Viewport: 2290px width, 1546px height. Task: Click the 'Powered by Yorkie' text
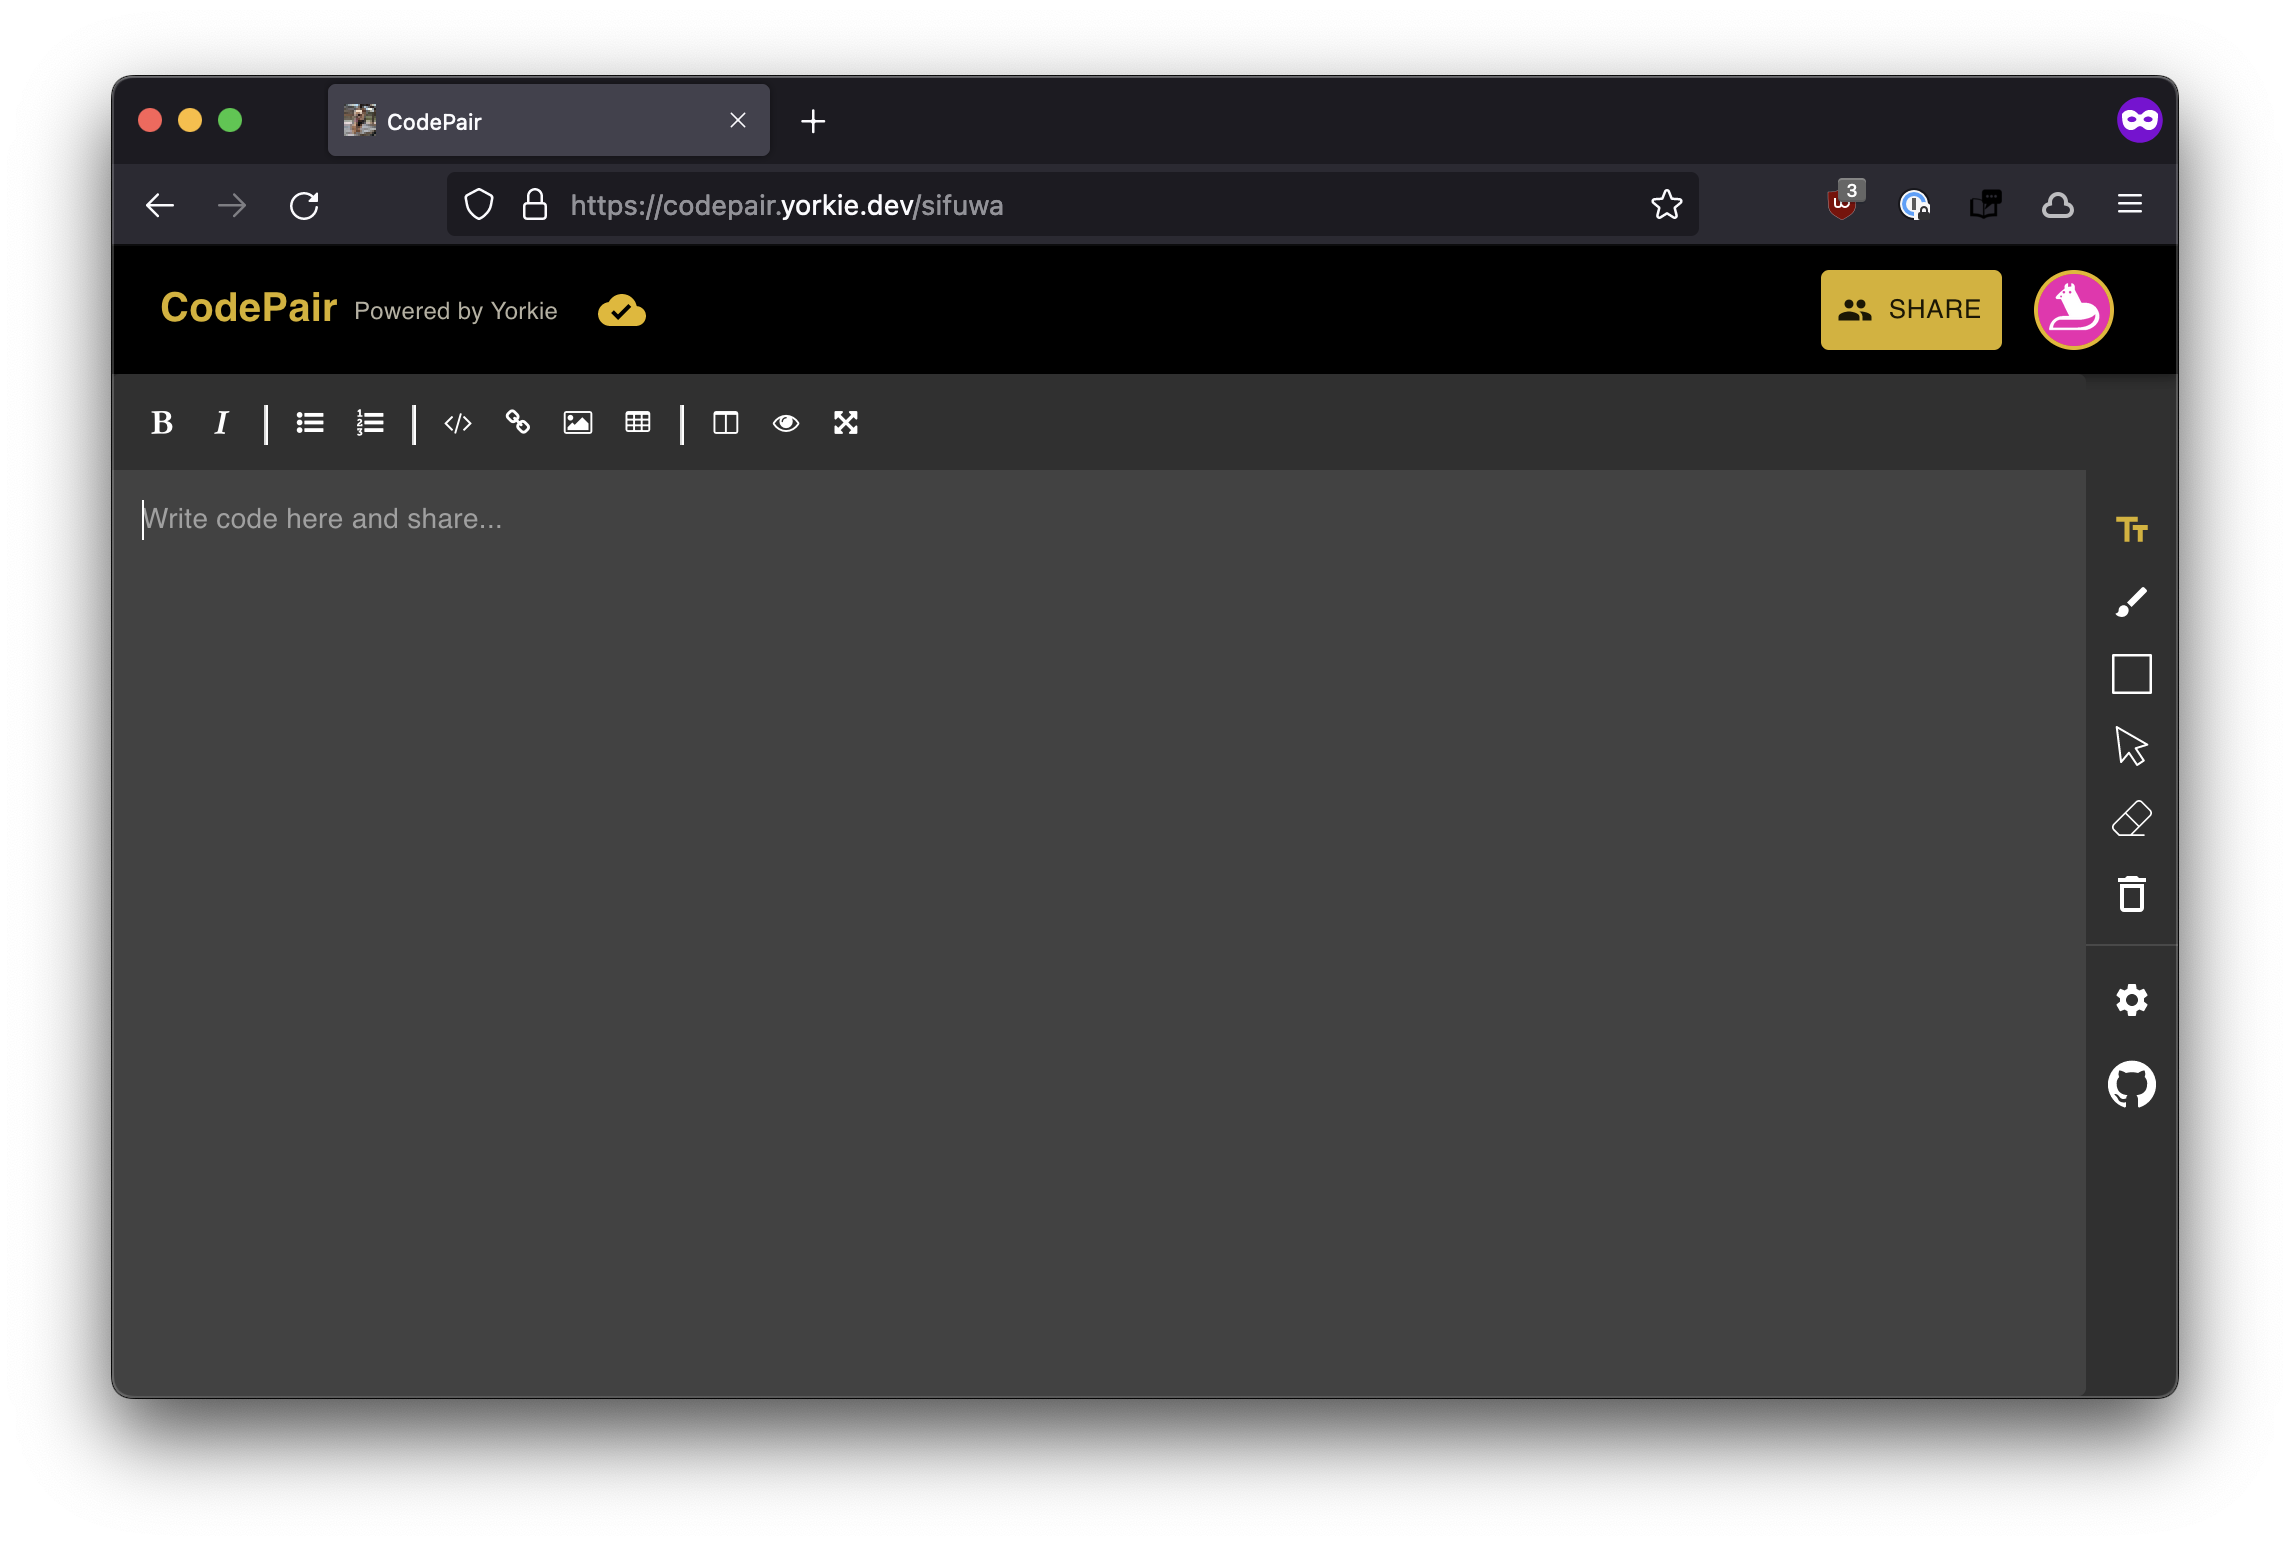455,311
